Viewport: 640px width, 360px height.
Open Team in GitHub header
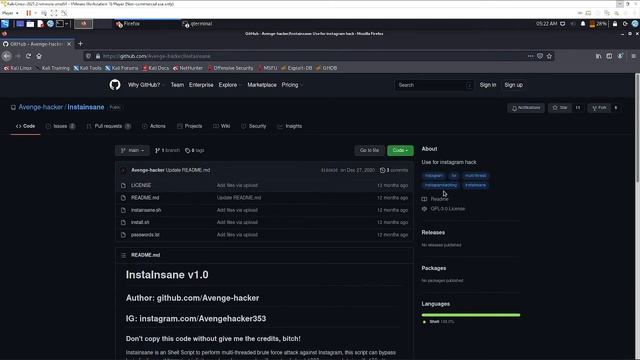coord(177,85)
